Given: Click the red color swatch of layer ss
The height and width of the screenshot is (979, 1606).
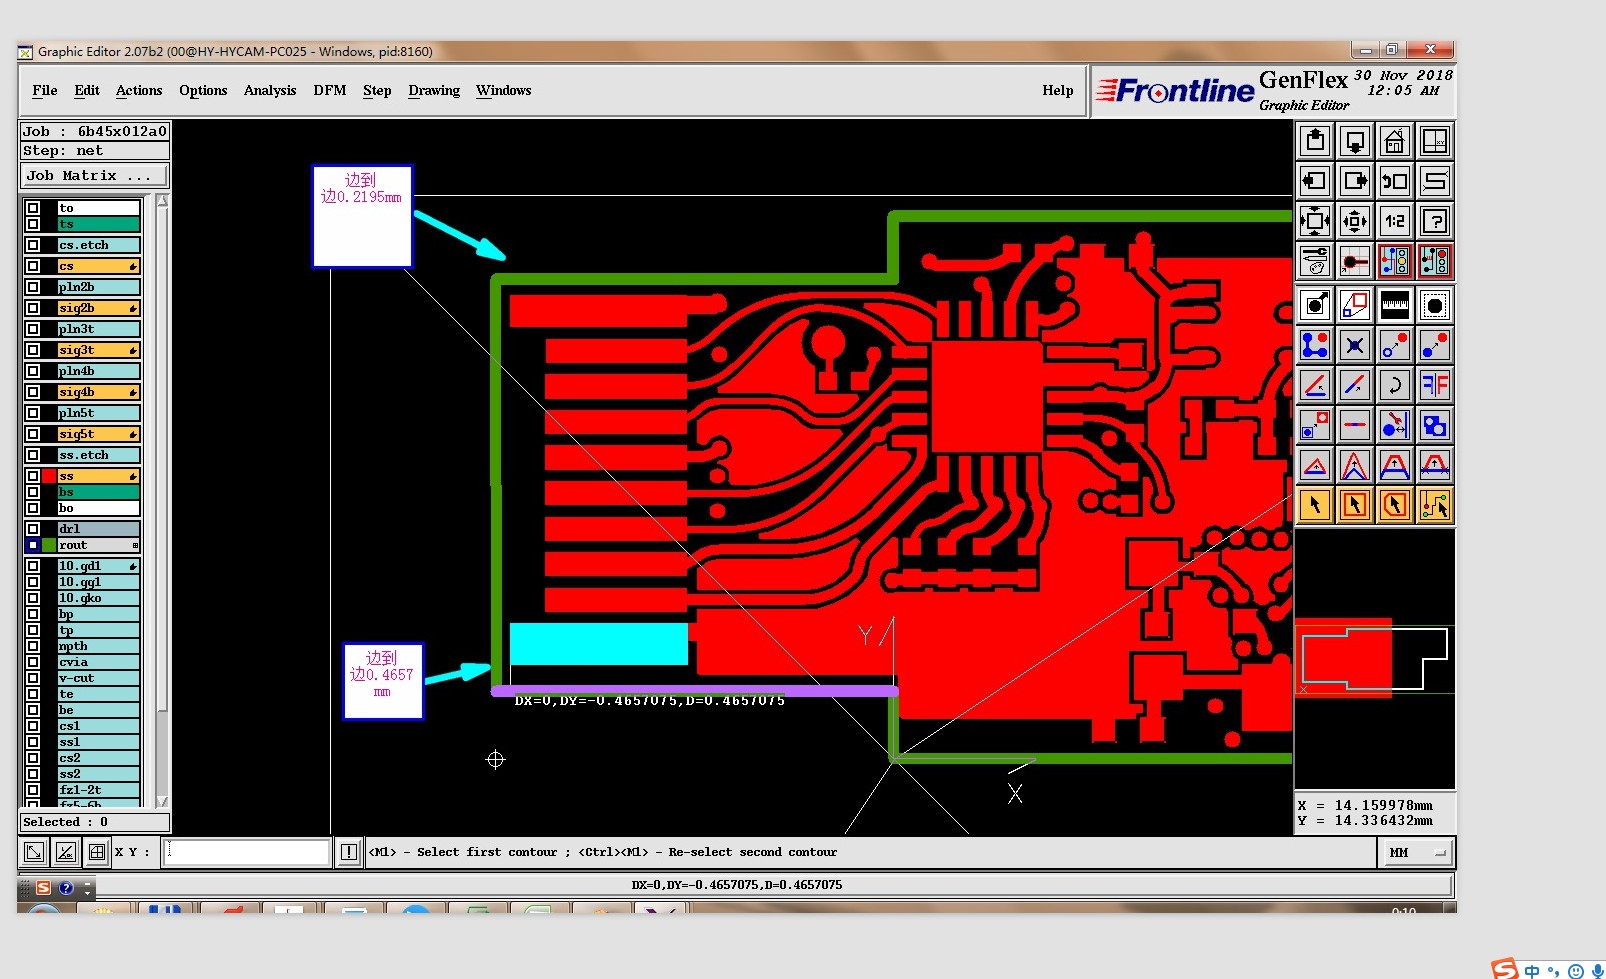Looking at the screenshot, I should click(49, 476).
